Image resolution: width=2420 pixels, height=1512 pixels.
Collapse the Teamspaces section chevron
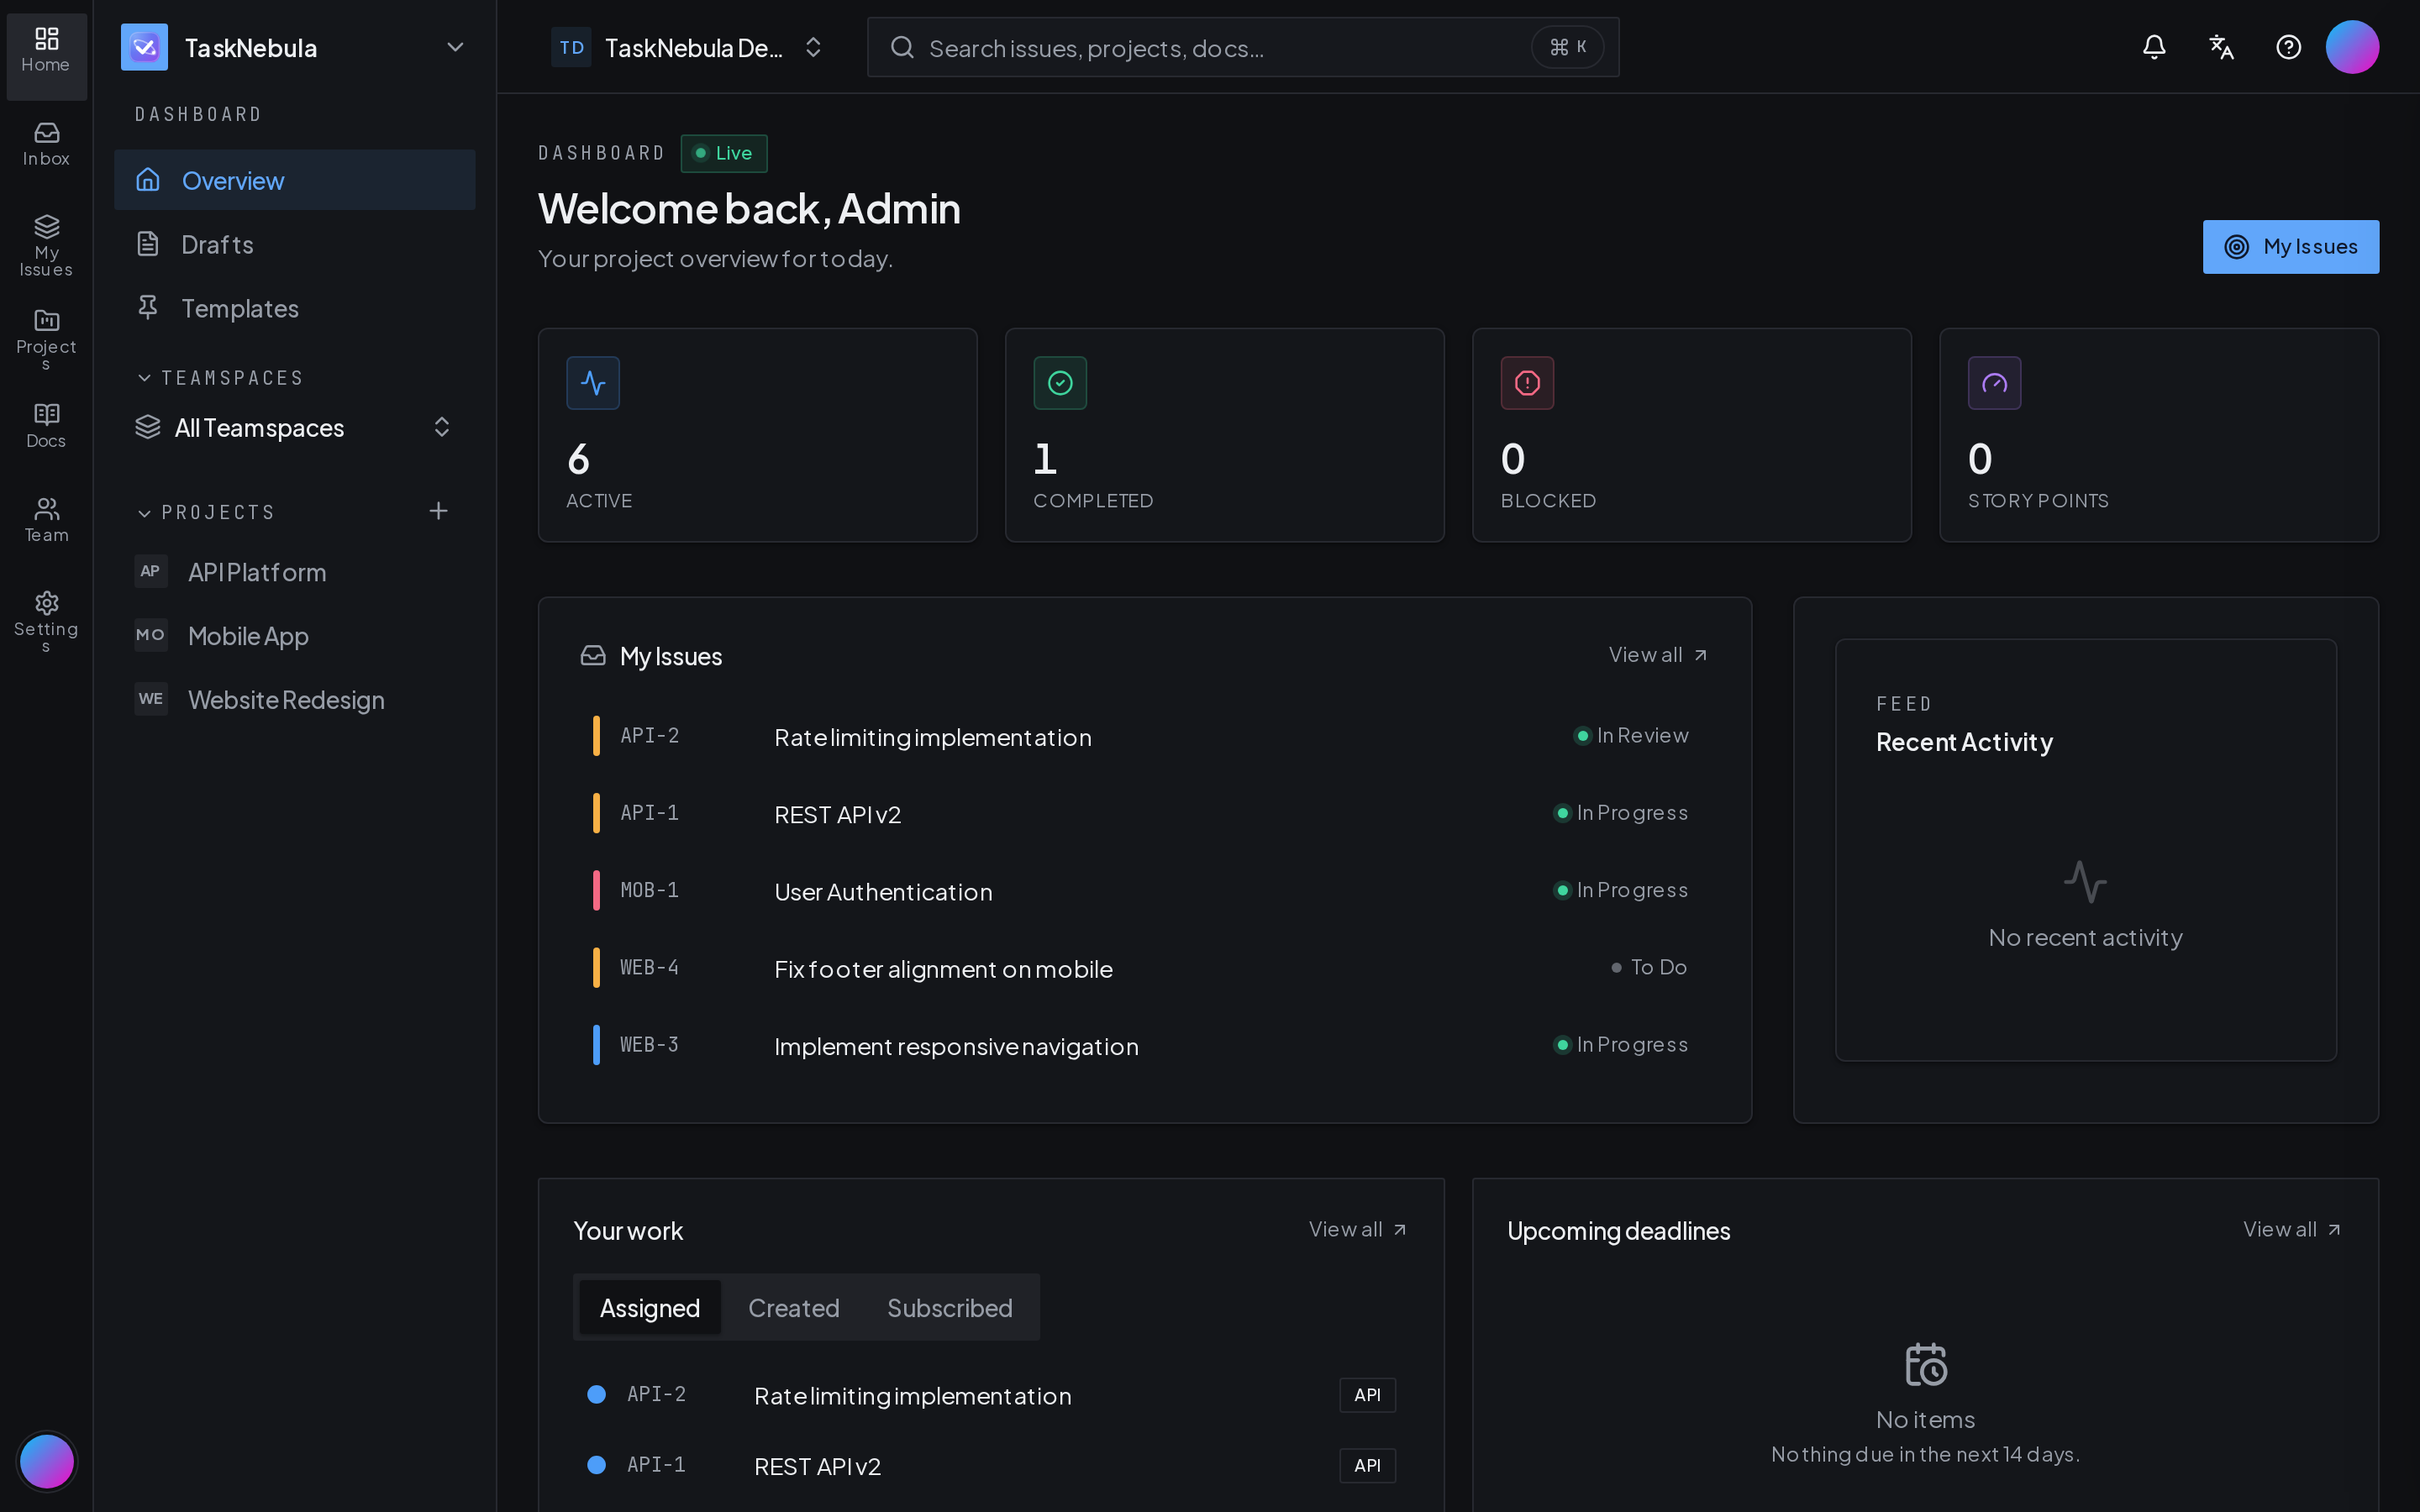point(144,378)
